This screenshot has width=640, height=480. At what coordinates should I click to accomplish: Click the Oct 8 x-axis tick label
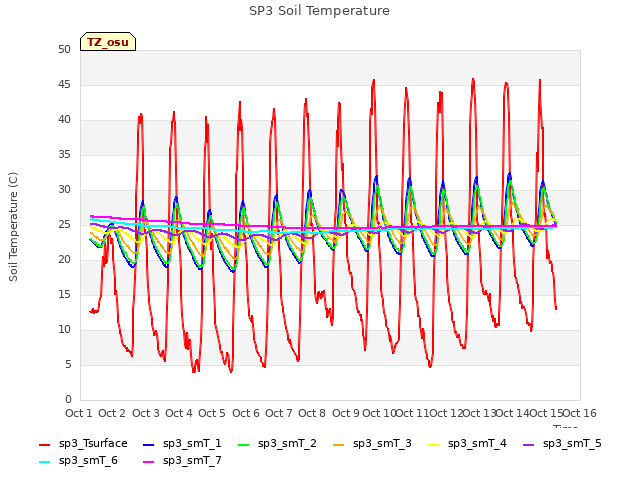(312, 413)
